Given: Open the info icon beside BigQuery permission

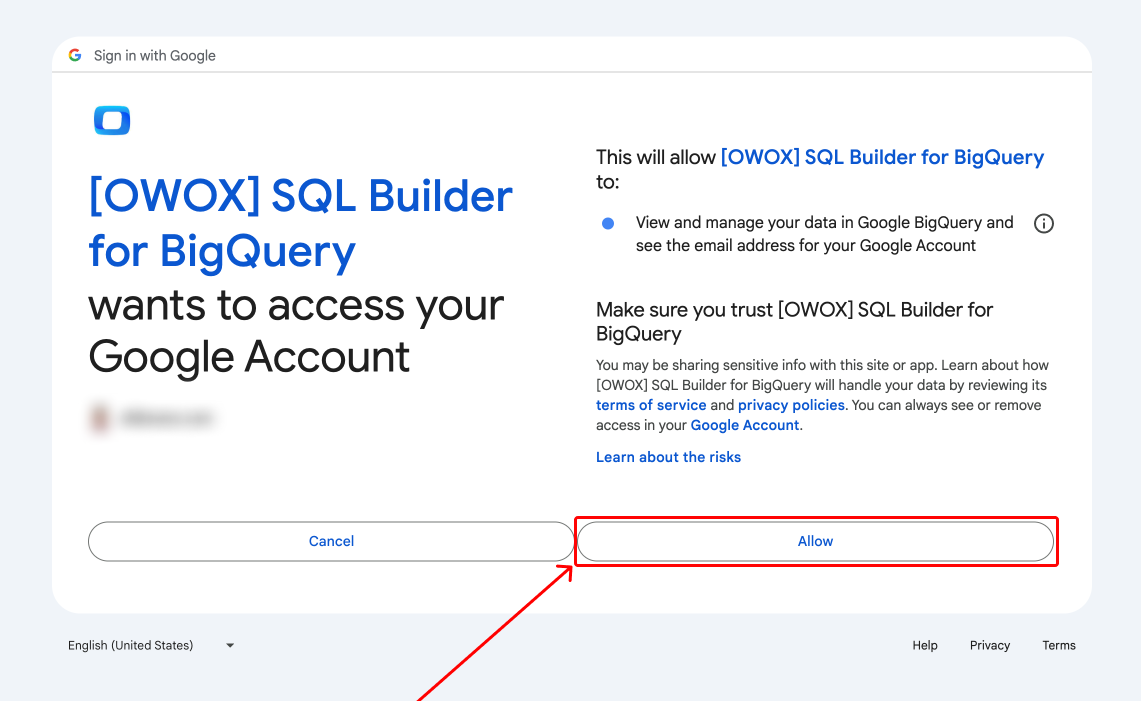Looking at the screenshot, I should click(1043, 223).
